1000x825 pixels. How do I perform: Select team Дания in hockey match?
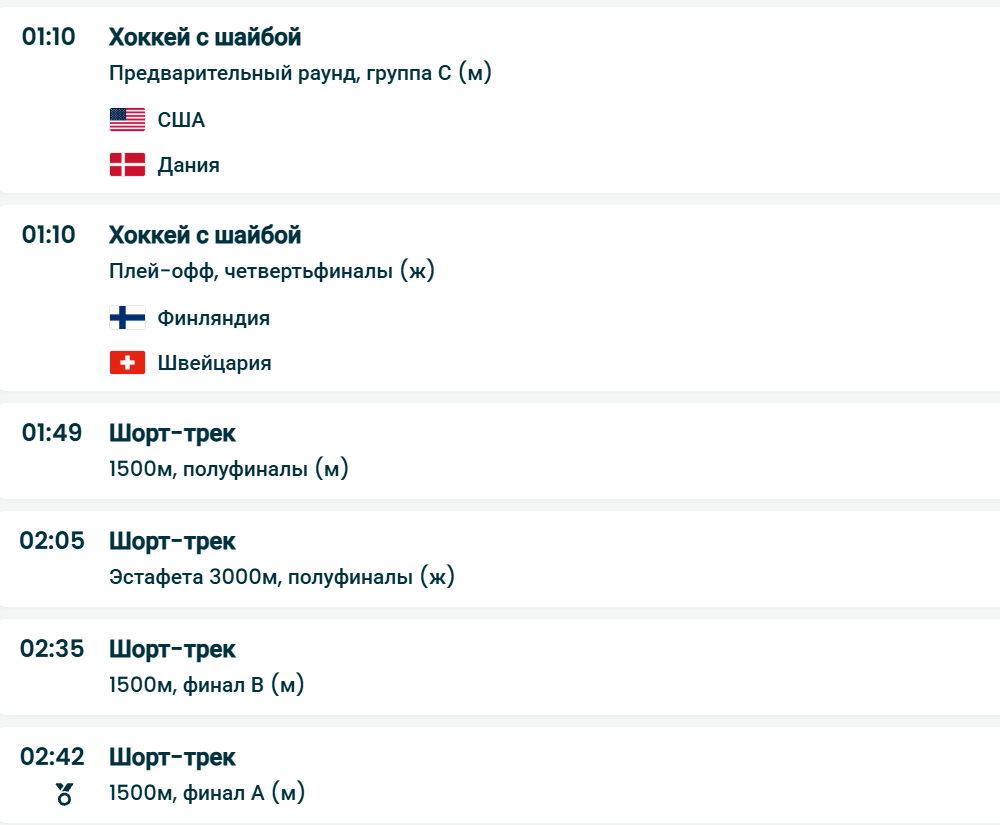pyautogui.click(x=188, y=165)
